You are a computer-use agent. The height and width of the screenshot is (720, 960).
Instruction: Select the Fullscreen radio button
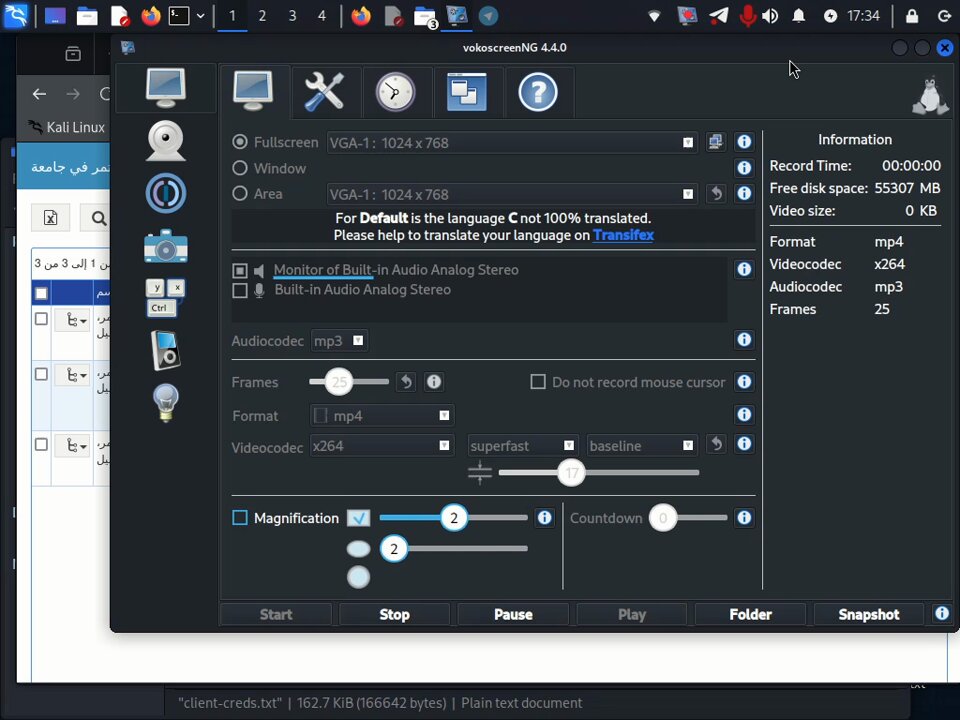point(240,142)
